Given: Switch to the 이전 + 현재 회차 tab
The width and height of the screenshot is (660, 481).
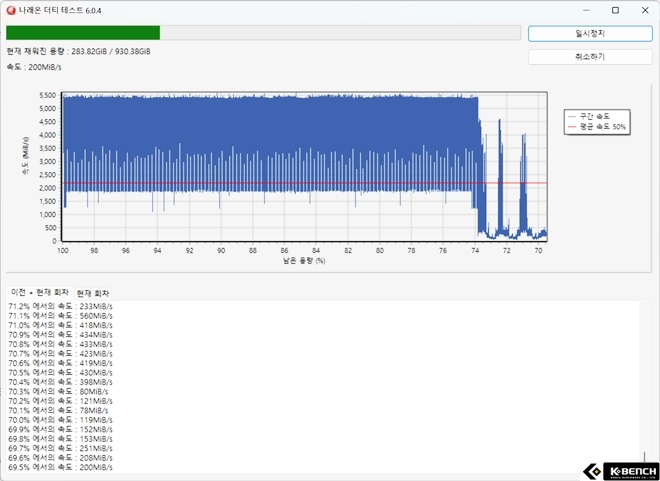Looking at the screenshot, I should tap(40, 291).
